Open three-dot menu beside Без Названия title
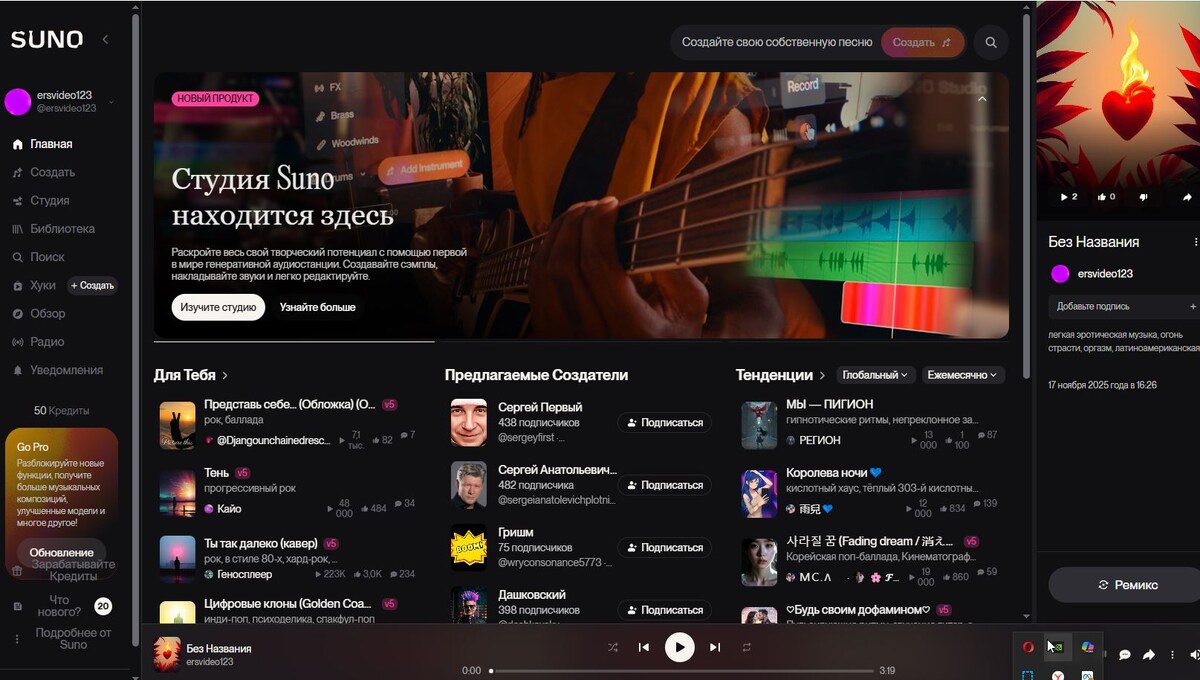 [x=1196, y=242]
